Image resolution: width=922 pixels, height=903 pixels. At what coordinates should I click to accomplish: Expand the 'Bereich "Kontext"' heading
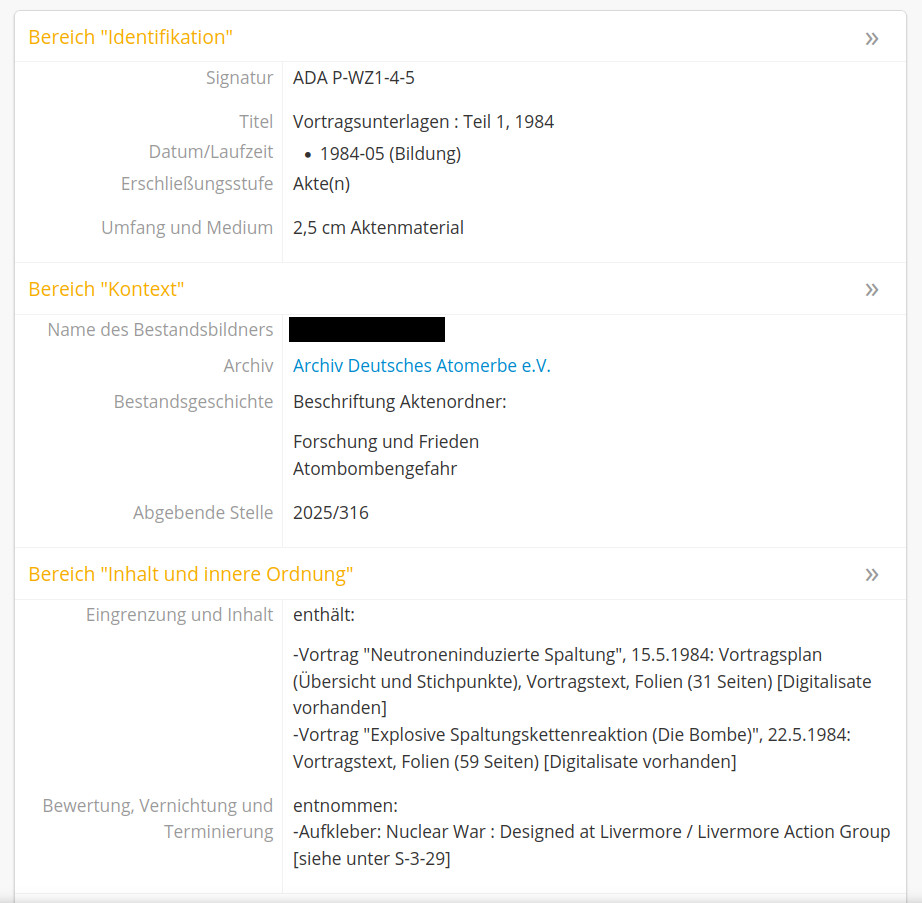tap(106, 289)
